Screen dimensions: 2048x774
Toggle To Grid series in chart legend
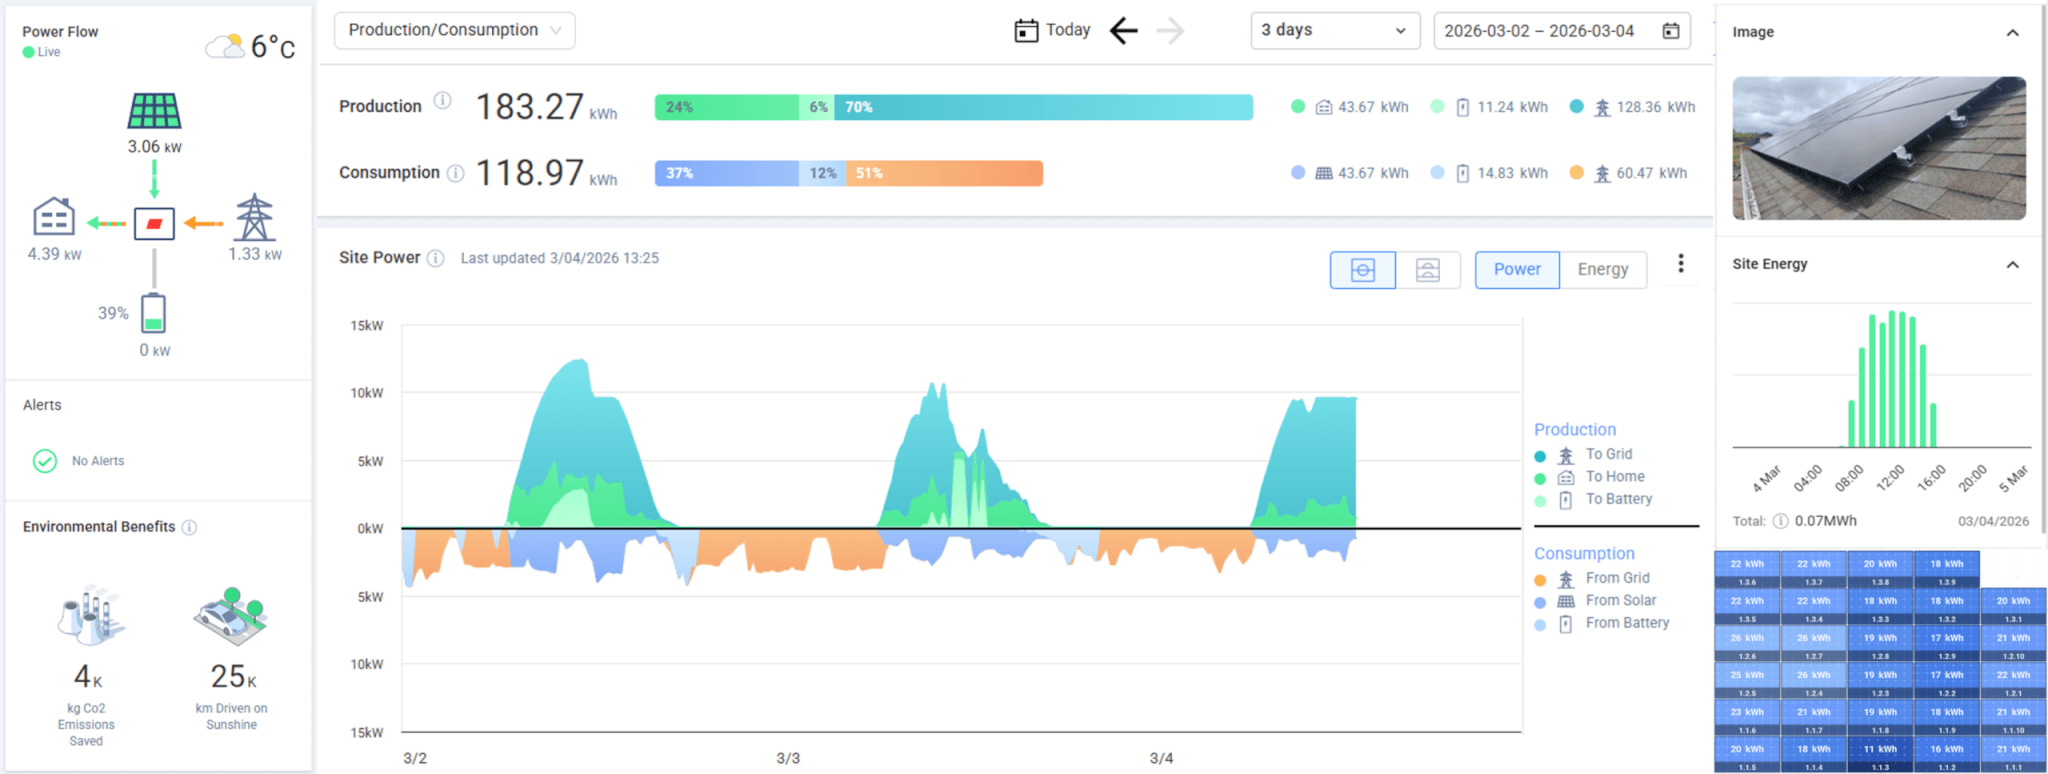click(x=1608, y=454)
